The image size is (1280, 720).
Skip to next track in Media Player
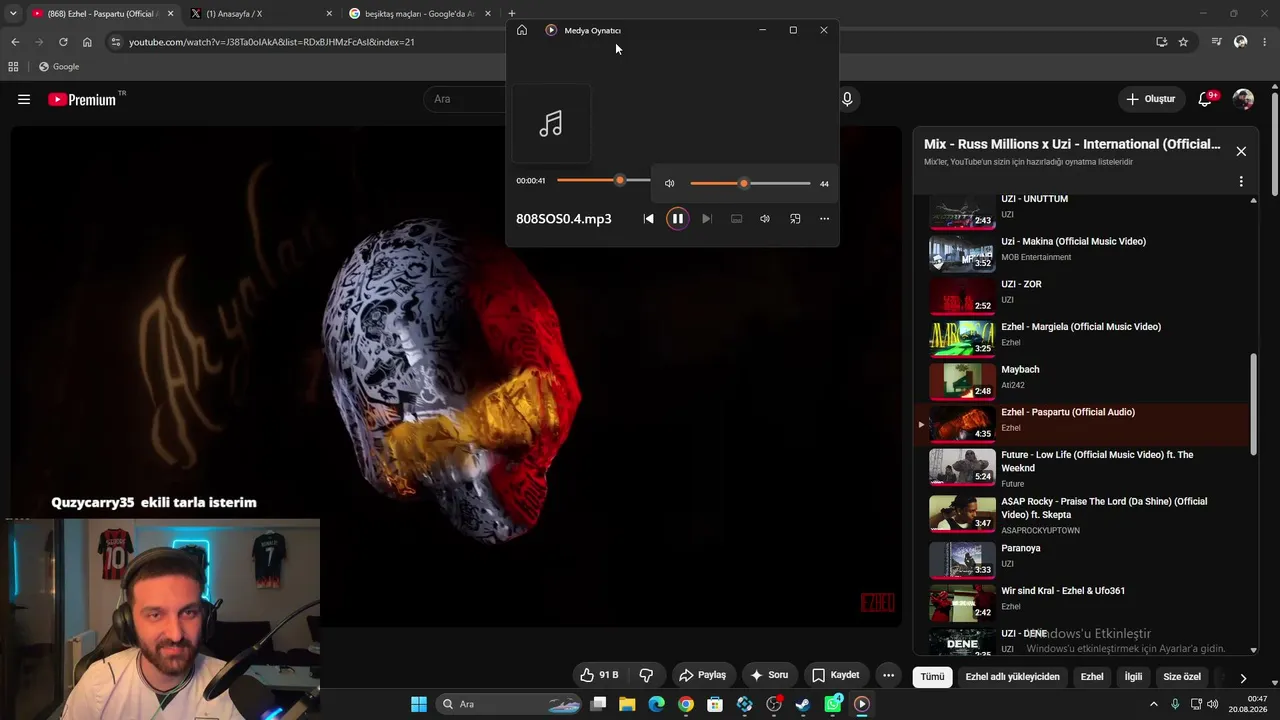point(707,219)
